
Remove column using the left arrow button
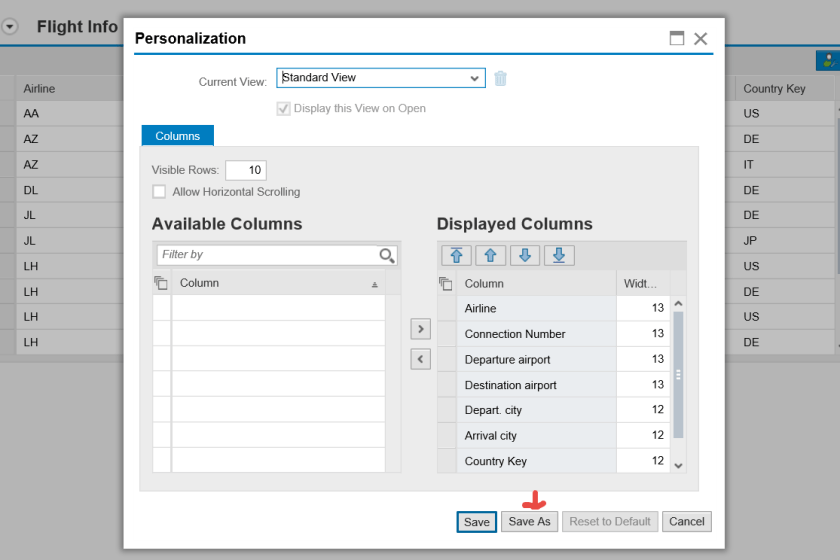point(421,359)
